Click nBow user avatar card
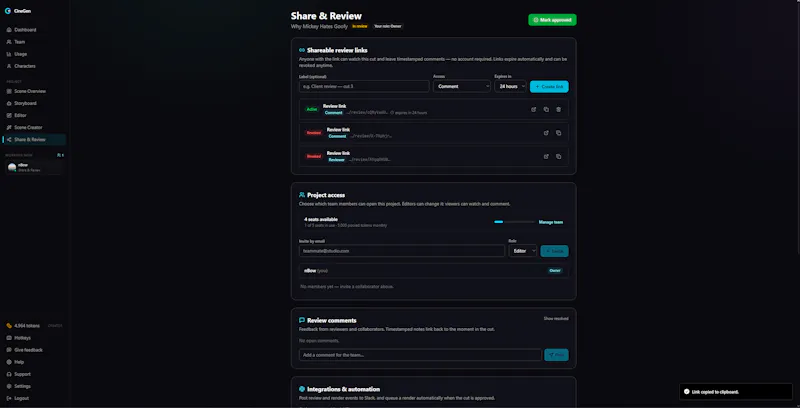 [x=34, y=167]
